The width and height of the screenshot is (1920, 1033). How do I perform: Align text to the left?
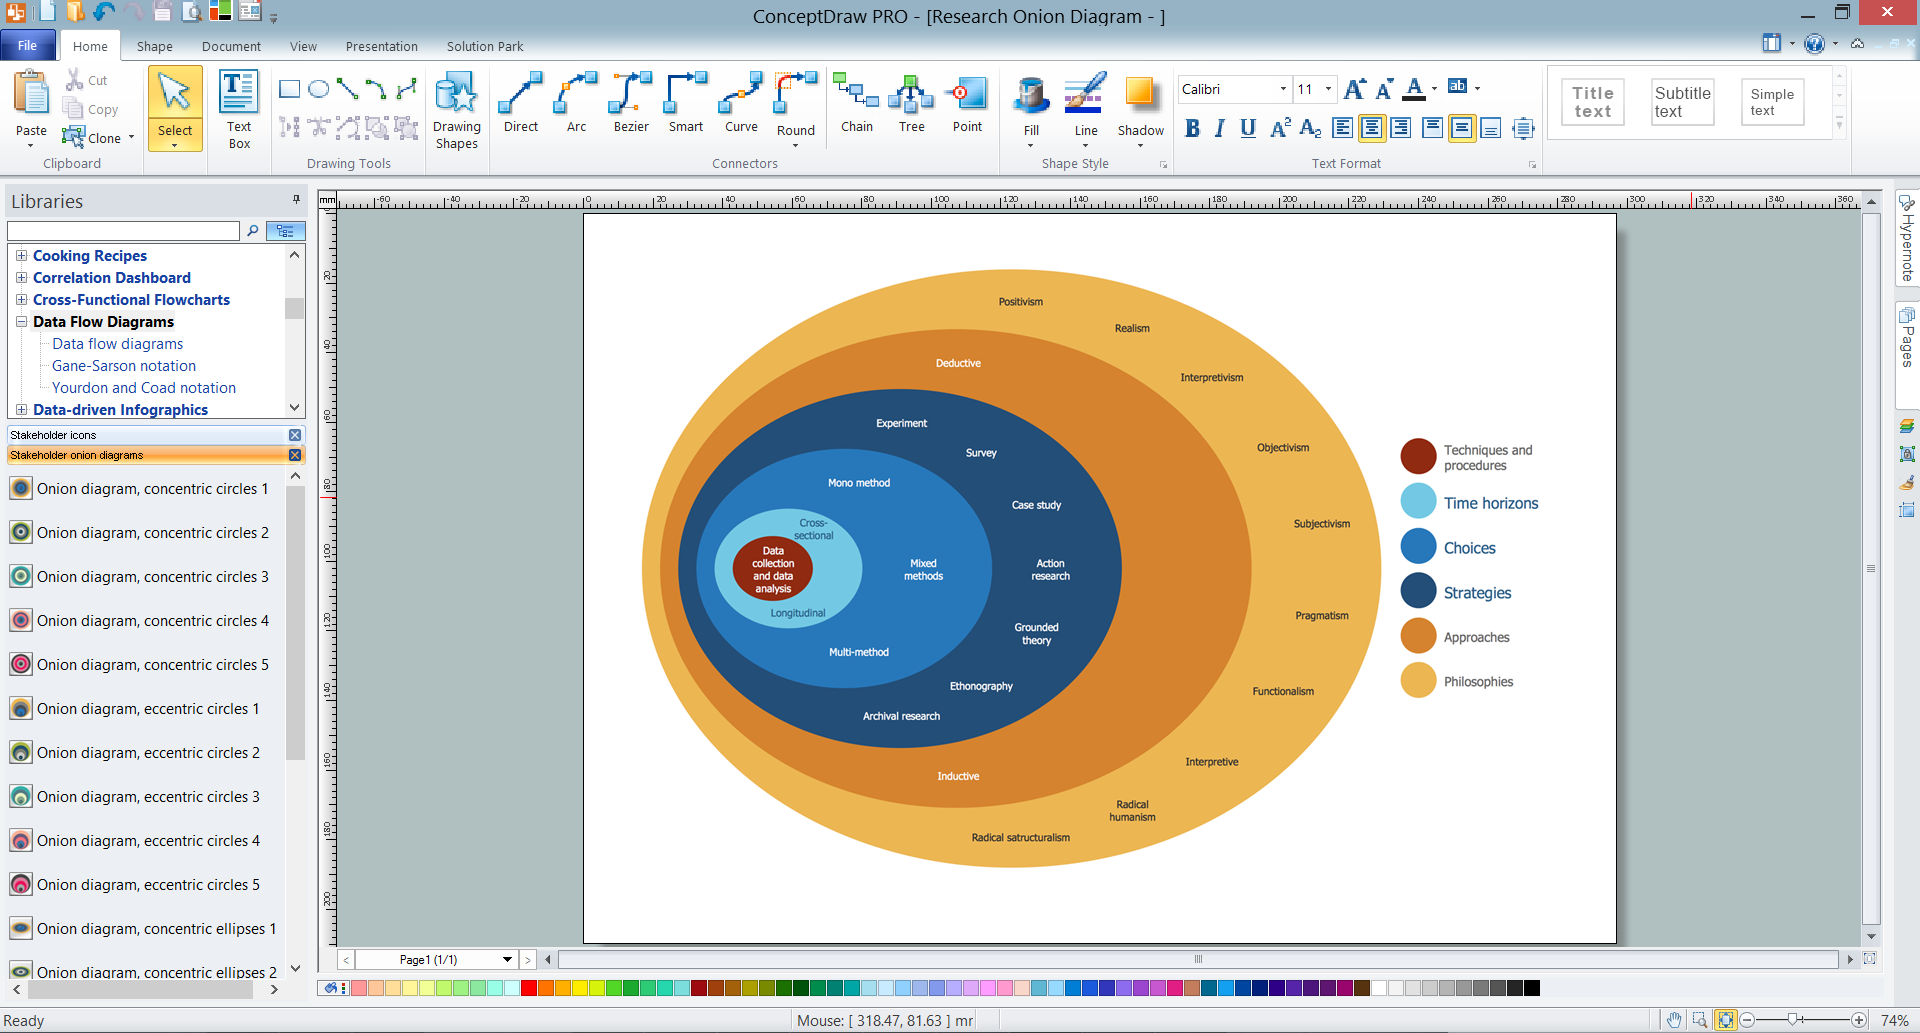(x=1343, y=128)
